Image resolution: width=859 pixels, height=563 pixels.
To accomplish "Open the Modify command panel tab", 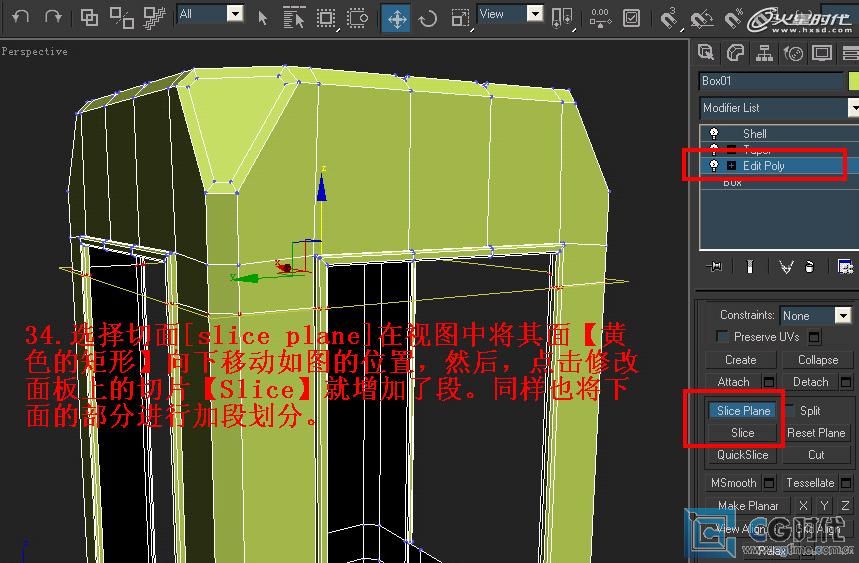I will [735, 53].
